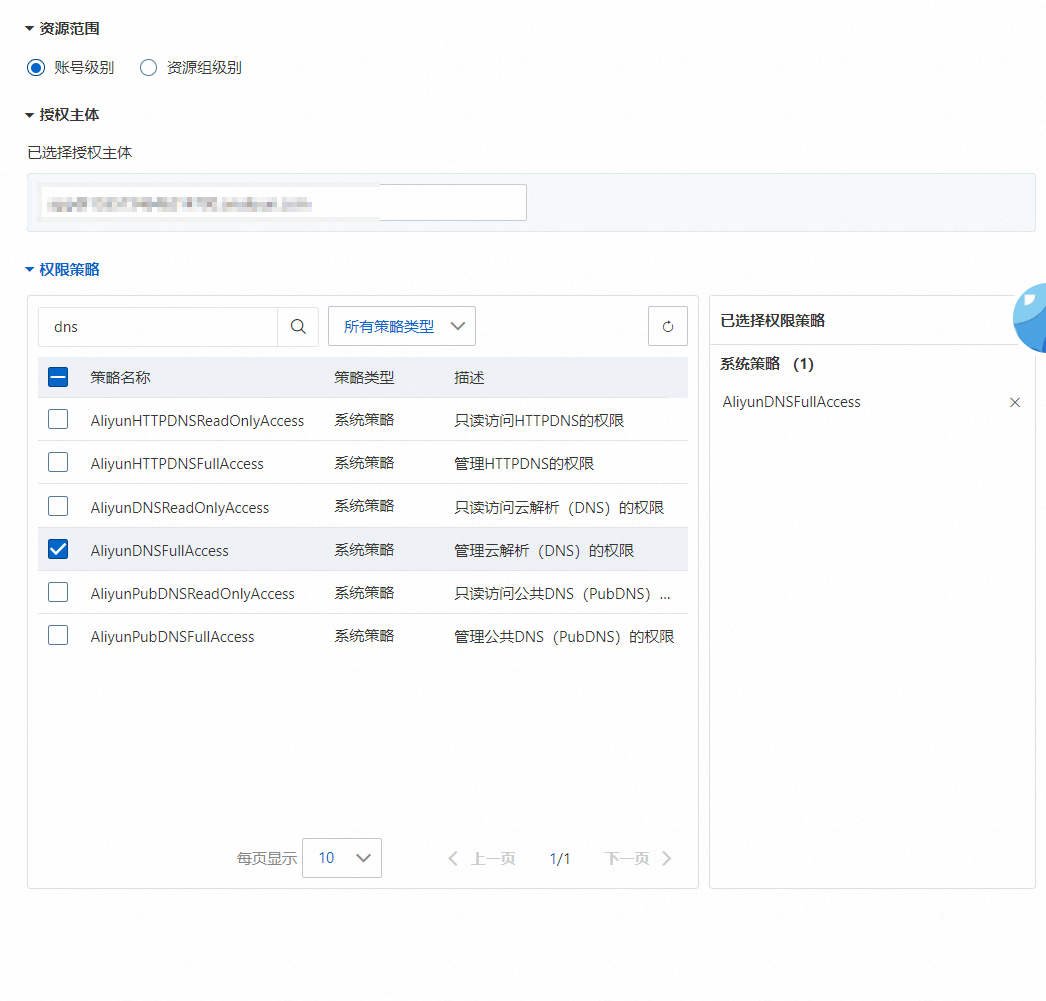Click truncated description 只读访问公共DNS（PubDNS）
This screenshot has height=1001, width=1046.
(x=562, y=594)
